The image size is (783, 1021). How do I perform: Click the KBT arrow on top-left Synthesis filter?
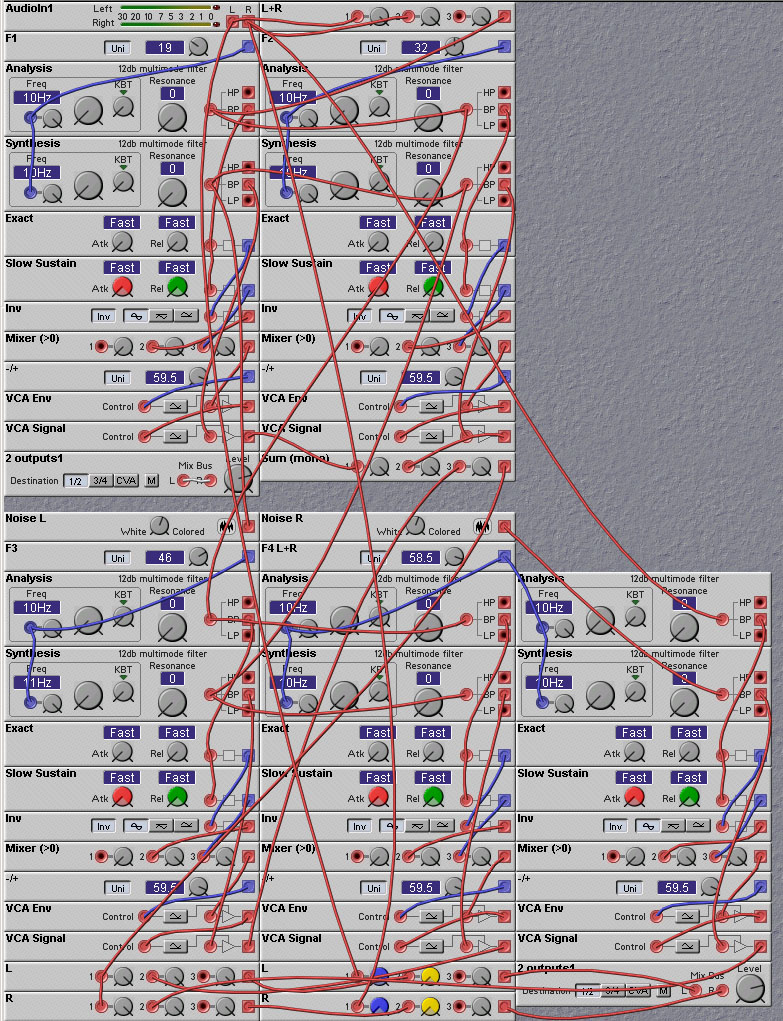tap(124, 168)
